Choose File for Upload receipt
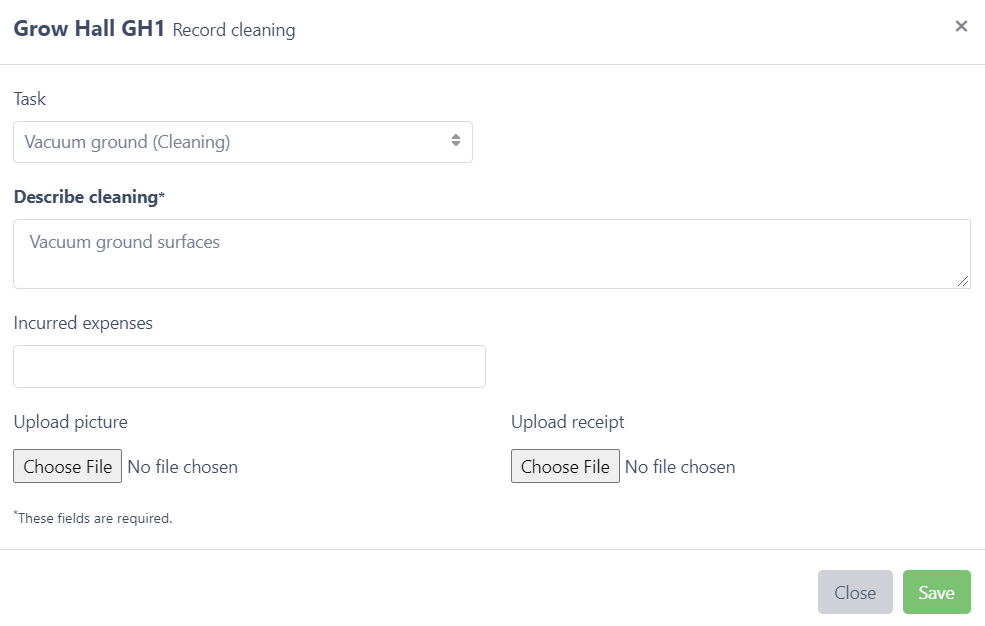This screenshot has height=626, width=985. click(x=565, y=467)
